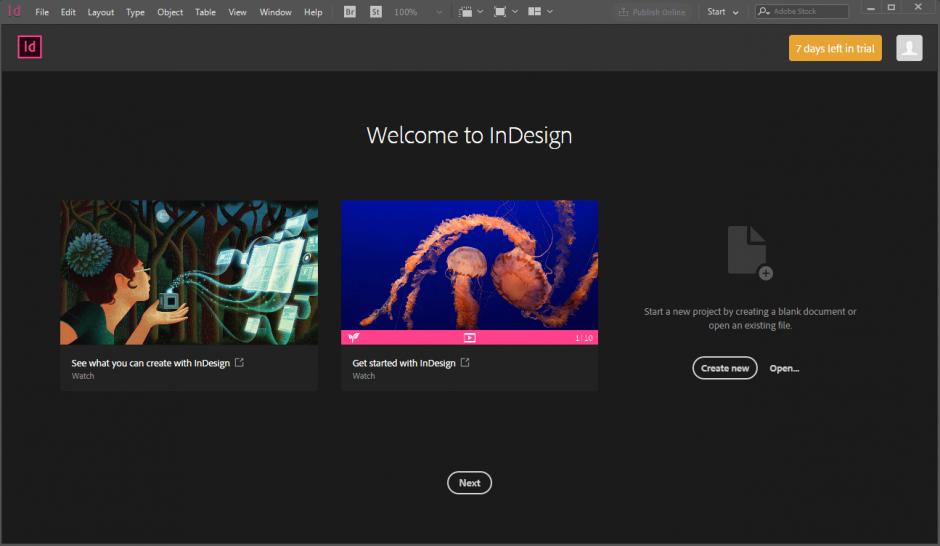Open the user profile avatar icon
The height and width of the screenshot is (546, 940).
coord(909,48)
